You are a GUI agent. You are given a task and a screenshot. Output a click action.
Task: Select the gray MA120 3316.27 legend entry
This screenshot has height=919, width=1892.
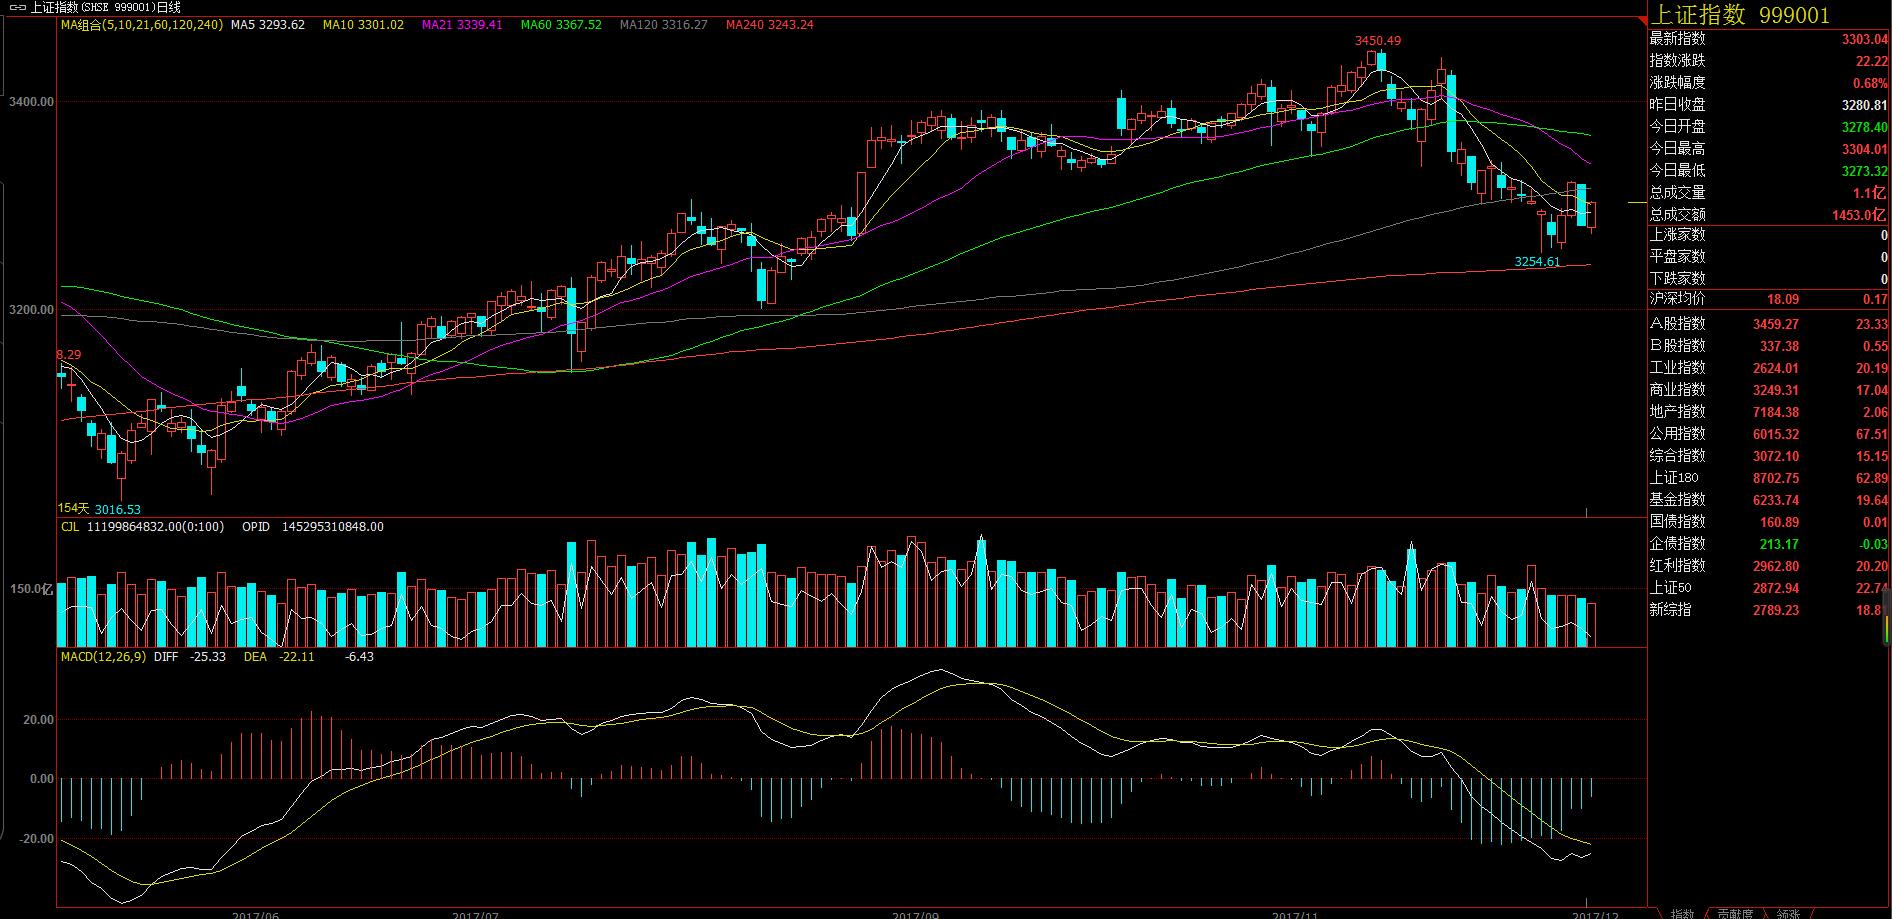(664, 25)
